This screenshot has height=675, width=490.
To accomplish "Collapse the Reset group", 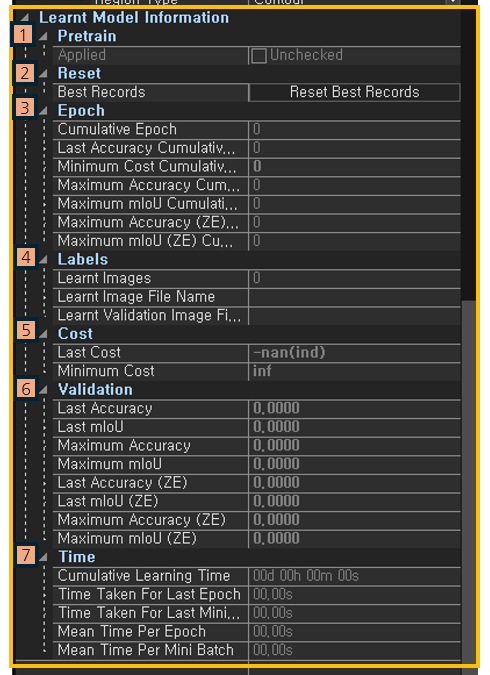I will [x=43, y=74].
